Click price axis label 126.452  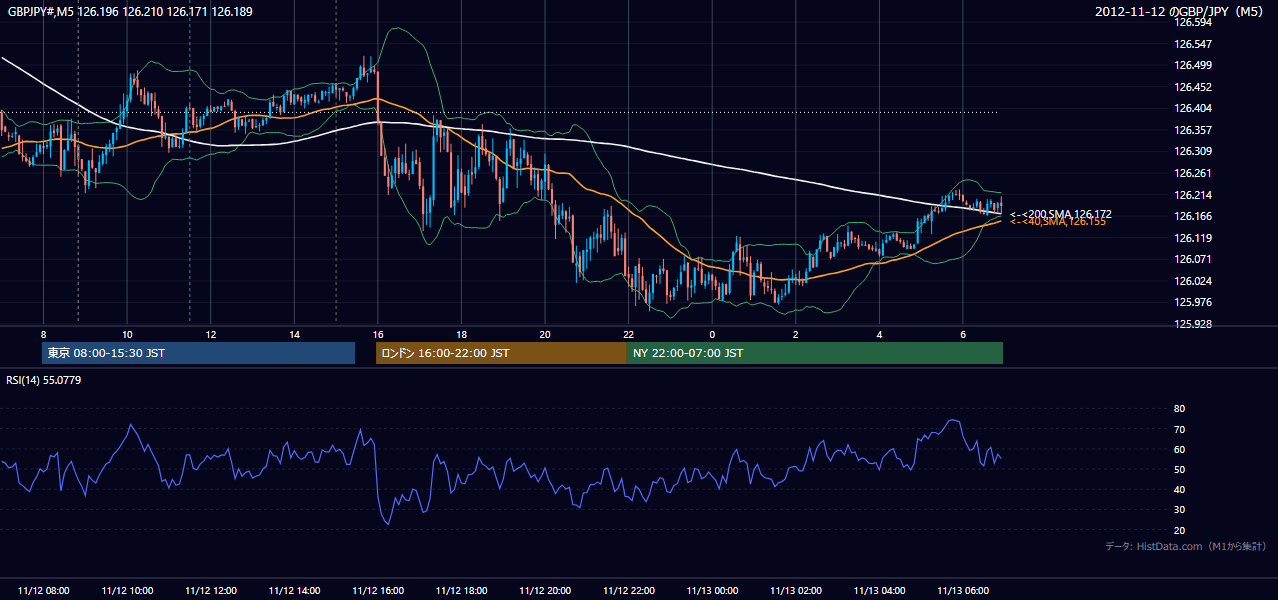pyautogui.click(x=1192, y=87)
